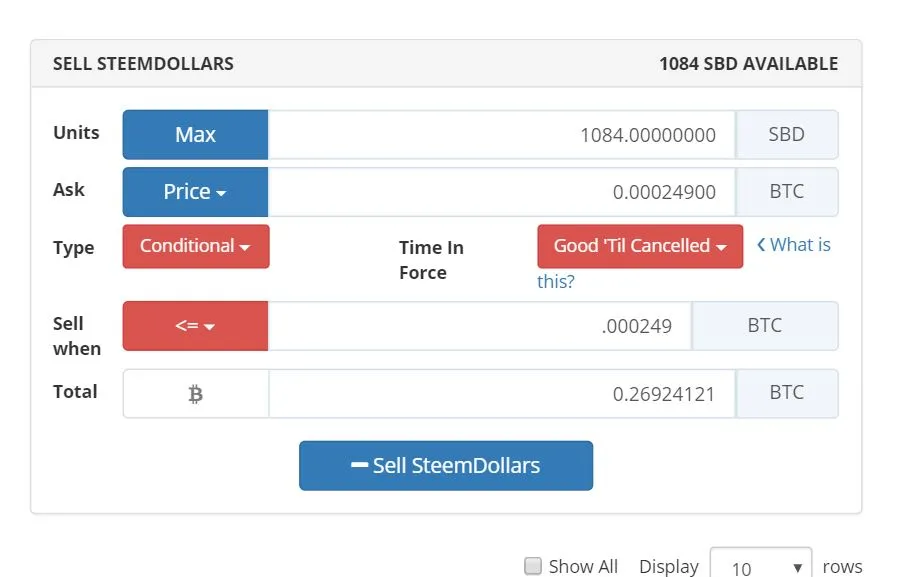
Task: Click the Sell when trigger price field
Action: tap(480, 326)
